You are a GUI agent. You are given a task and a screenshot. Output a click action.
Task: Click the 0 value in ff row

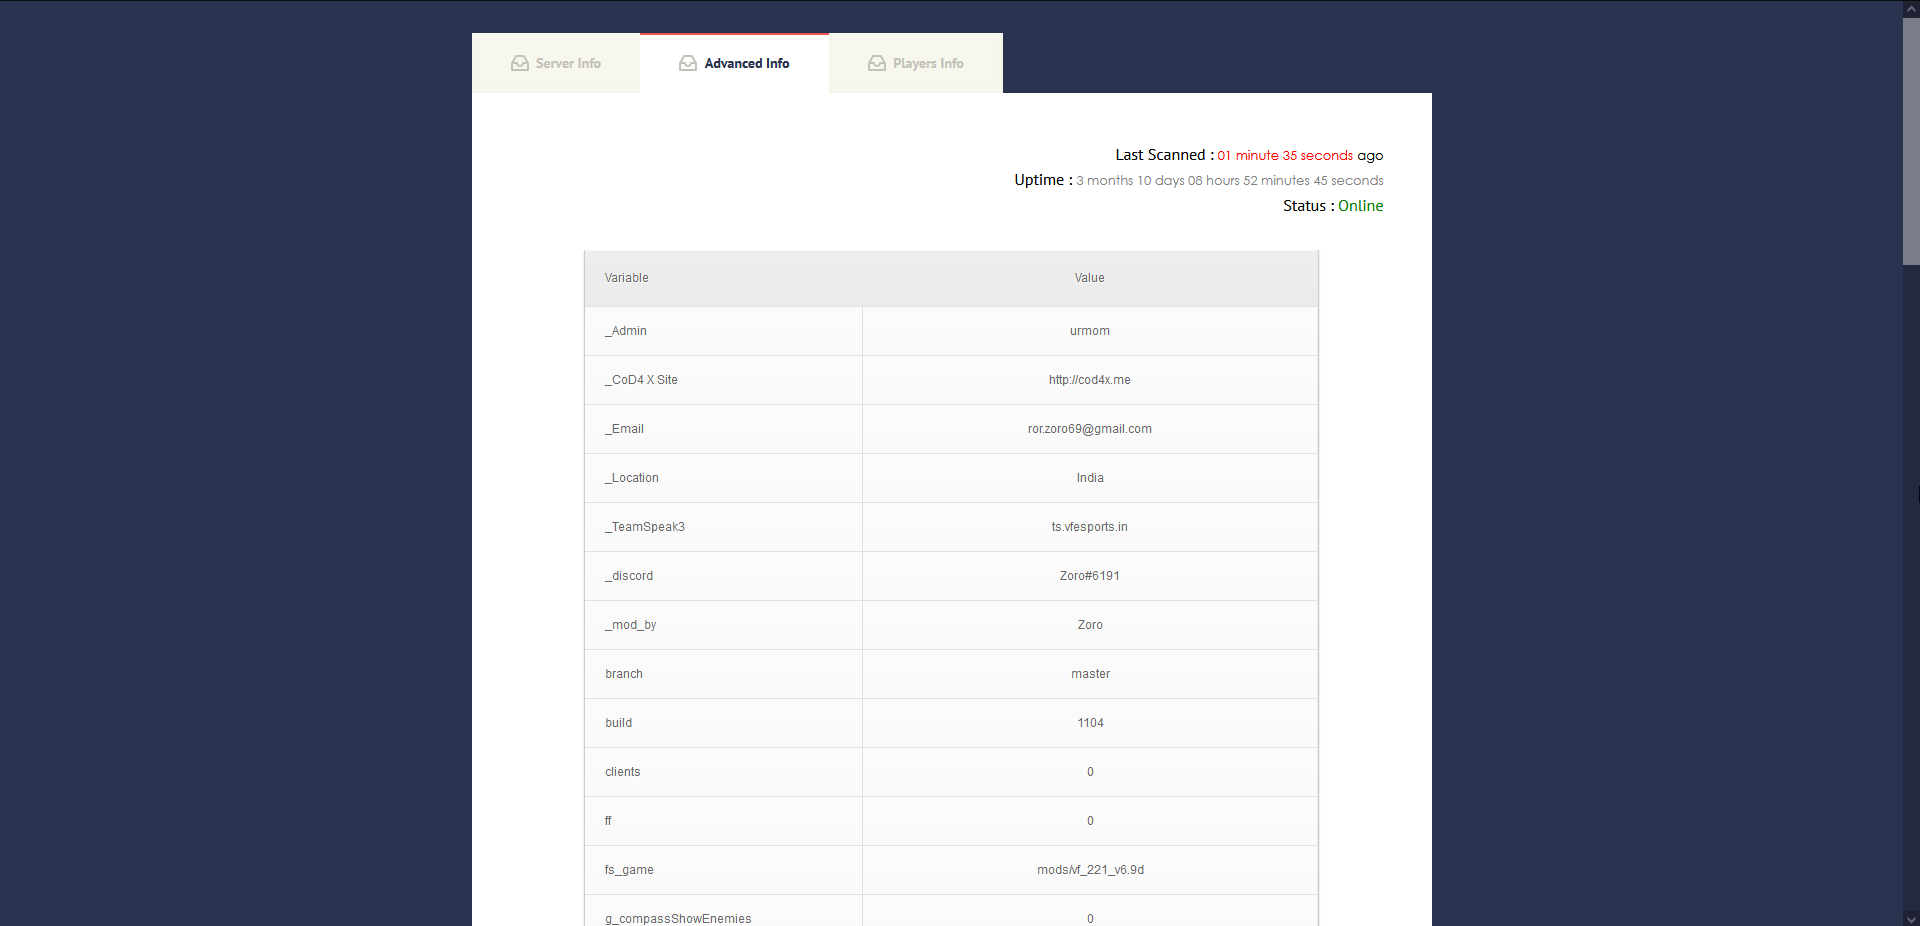click(1090, 821)
